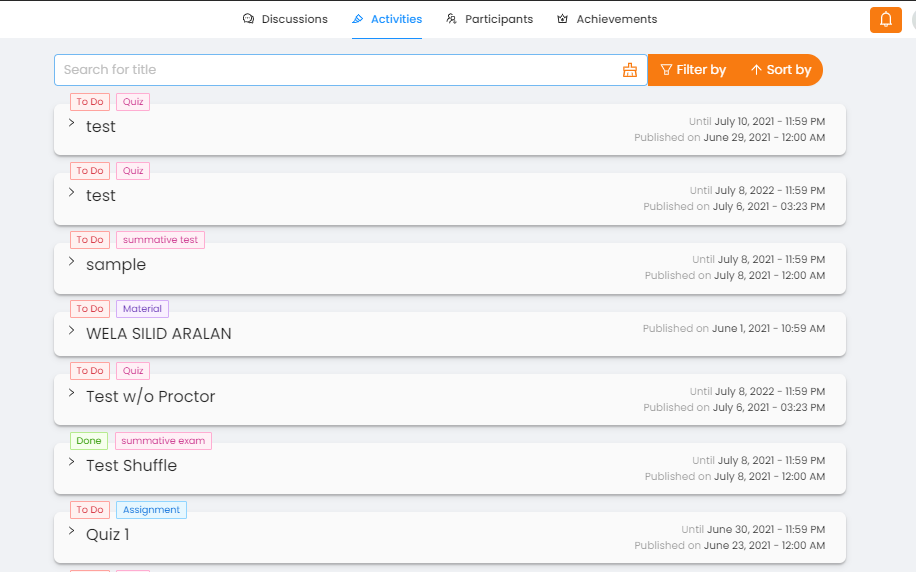Expand the Test w/o Proctor chevron
The height and width of the screenshot is (572, 916).
pos(72,393)
